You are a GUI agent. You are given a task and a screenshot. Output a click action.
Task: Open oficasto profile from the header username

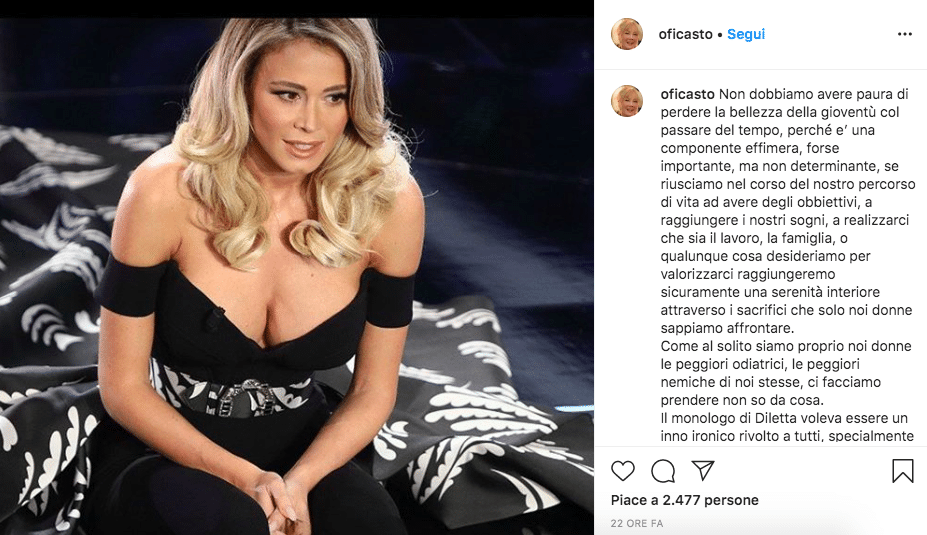(685, 34)
